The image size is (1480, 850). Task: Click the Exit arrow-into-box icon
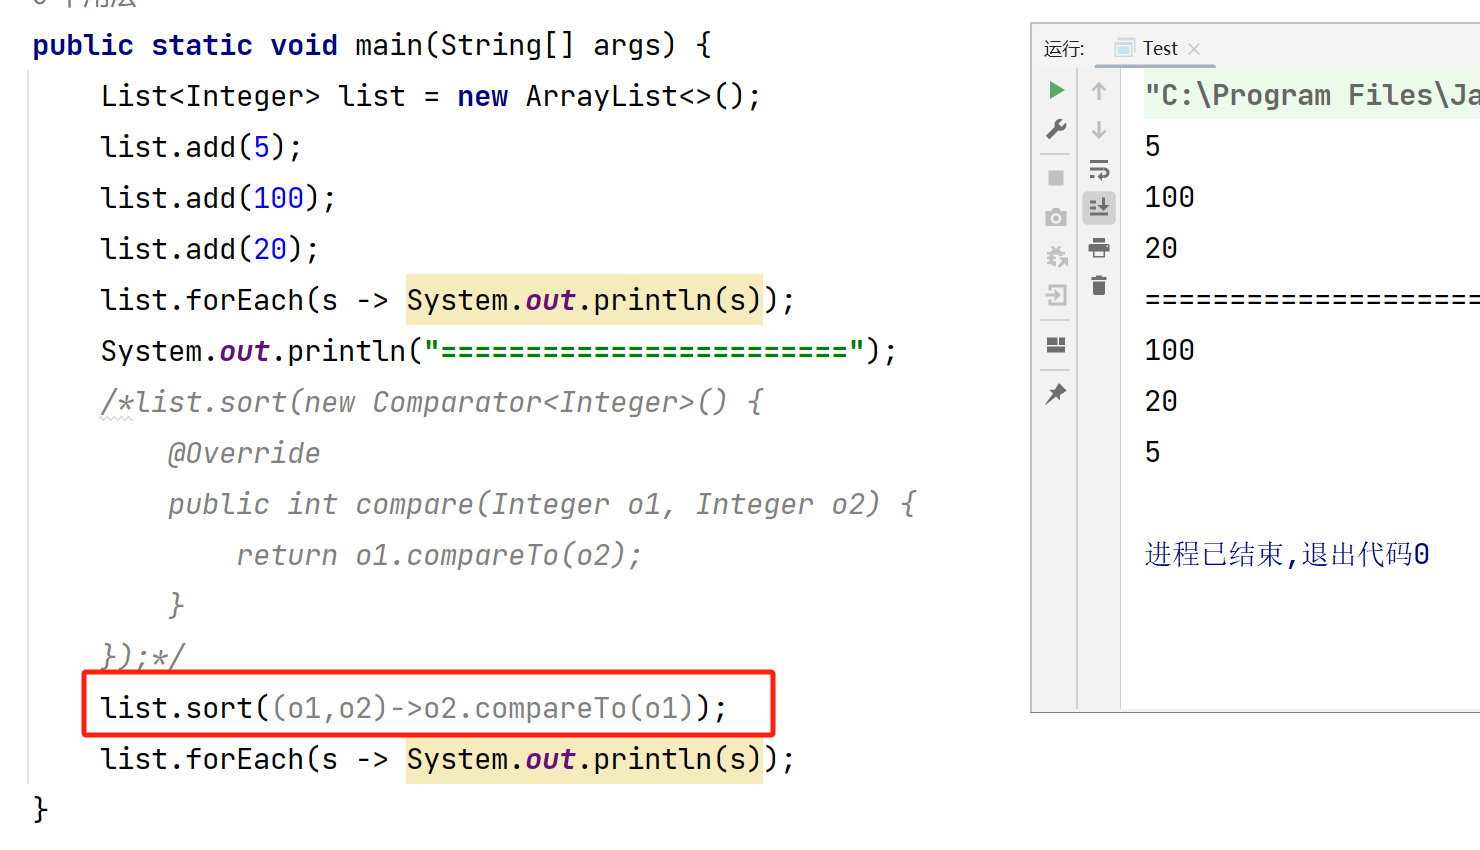(1056, 295)
